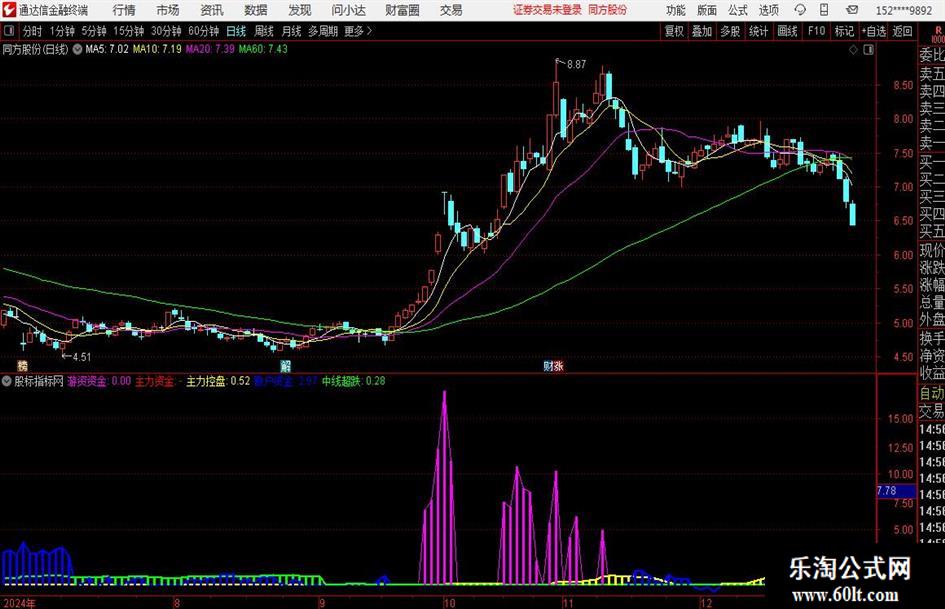The image size is (945, 609).
Task: Toggle the left sidebar panel icon
Action: click(9, 31)
